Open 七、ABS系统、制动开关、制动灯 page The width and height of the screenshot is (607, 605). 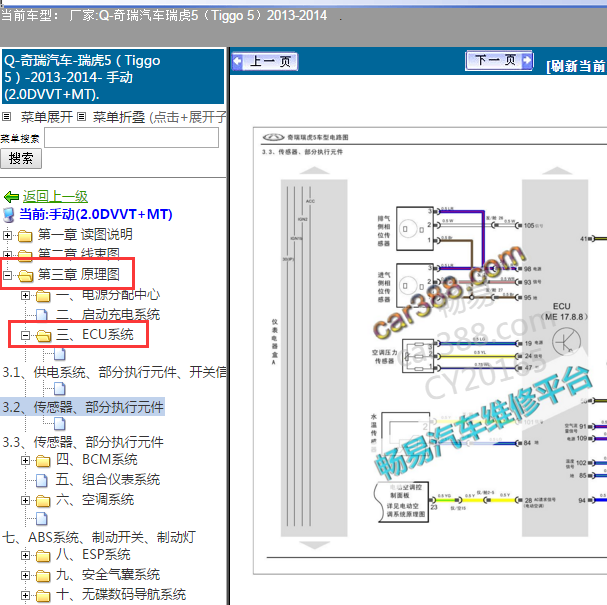(x=99, y=537)
